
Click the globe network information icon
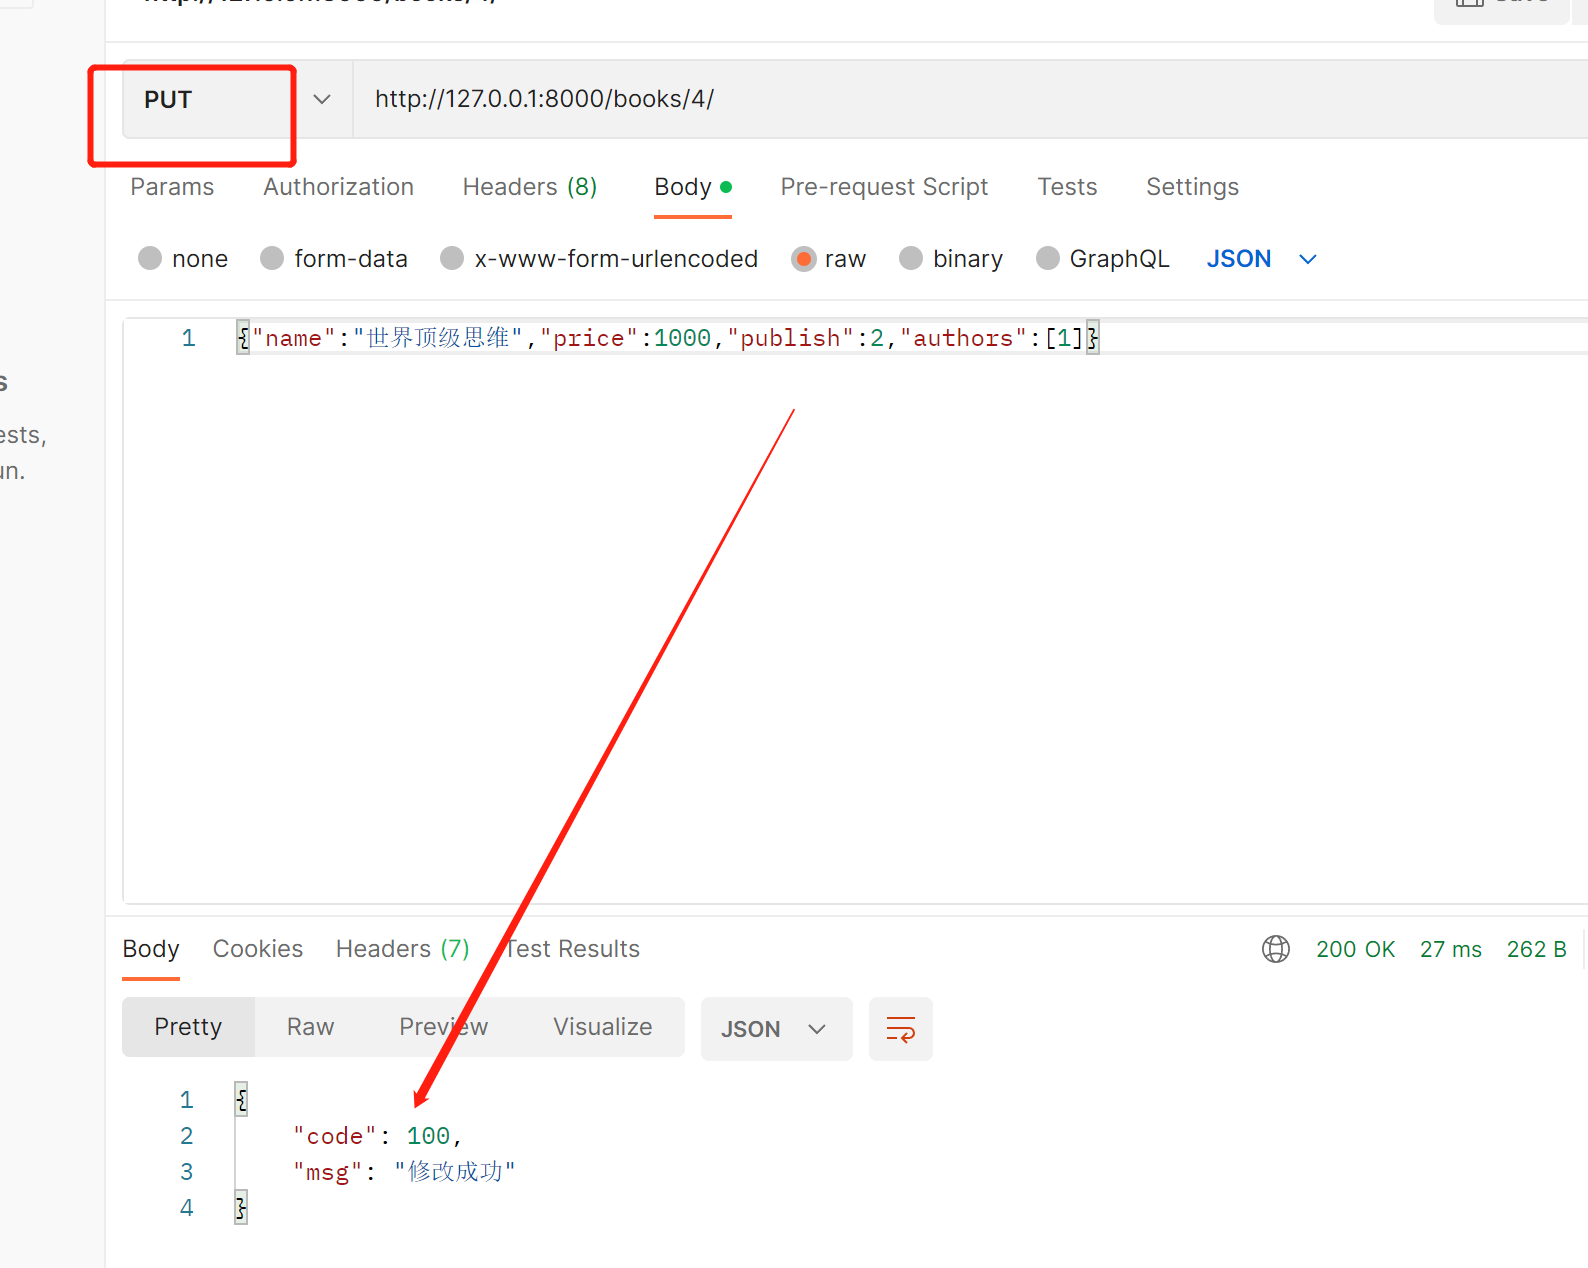coord(1276,949)
